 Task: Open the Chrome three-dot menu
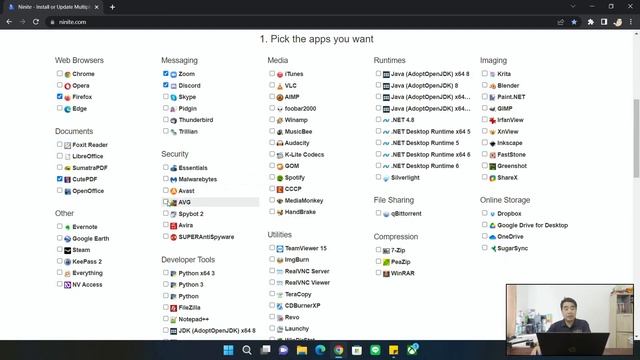pyautogui.click(x=631, y=22)
